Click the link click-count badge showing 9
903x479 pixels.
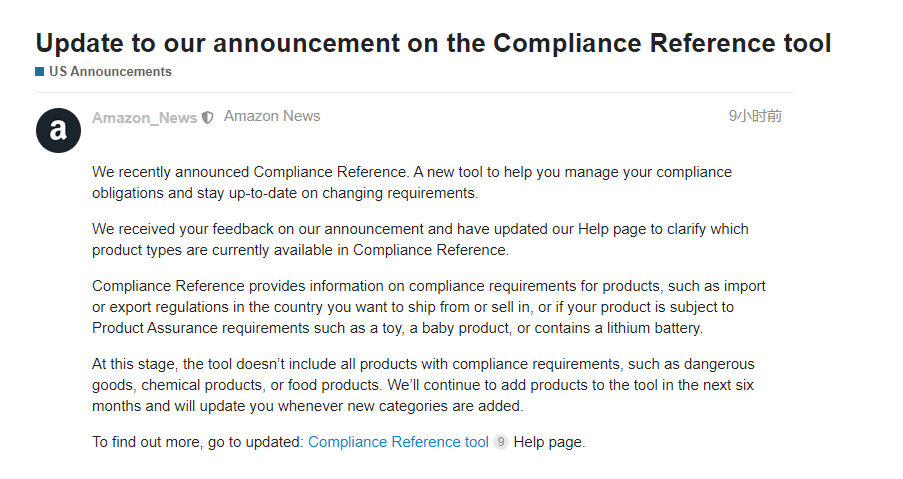click(x=501, y=442)
